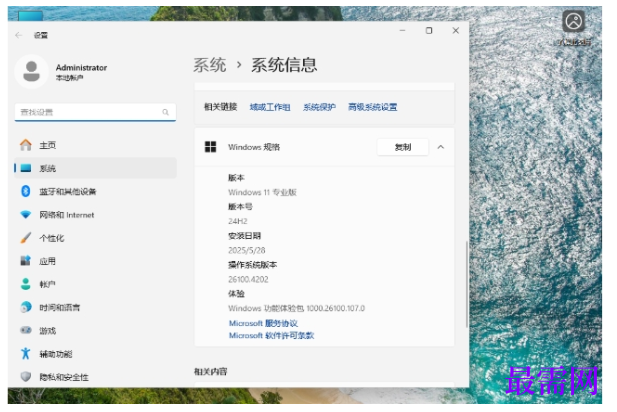617x412 pixels.
Task: Select 帐户 label in sidebar
Action: (x=47, y=284)
